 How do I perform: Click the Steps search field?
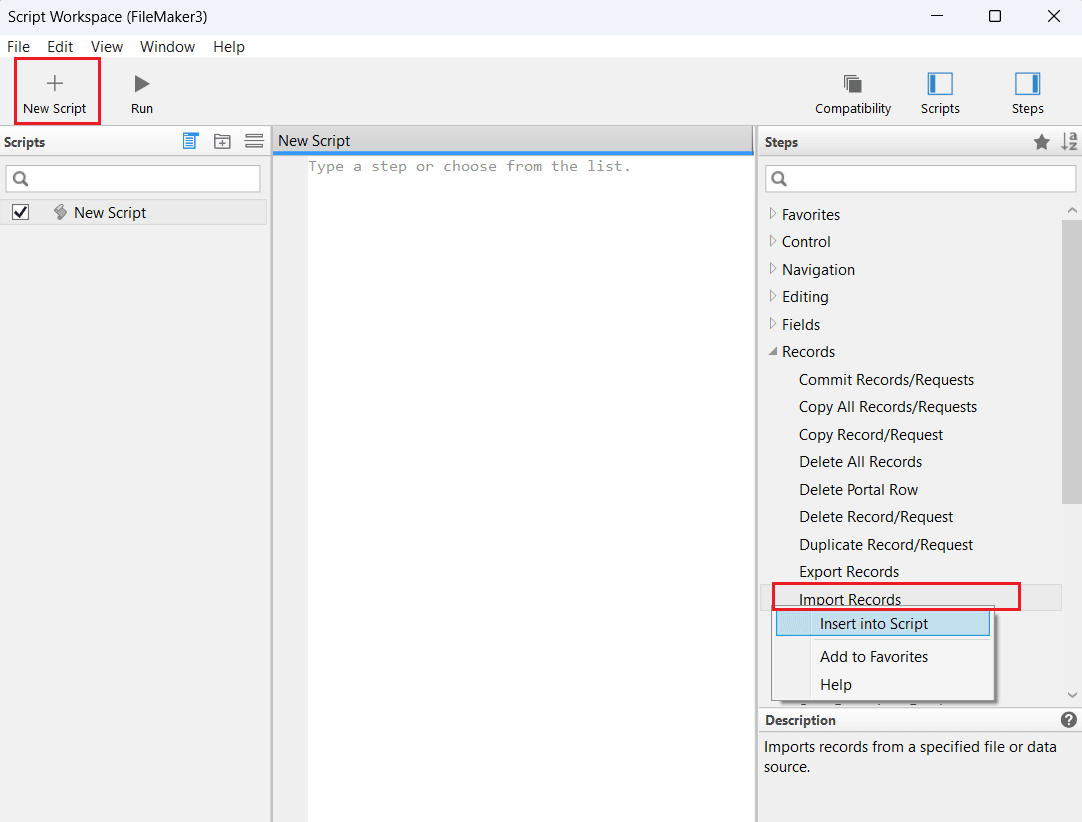pos(920,179)
